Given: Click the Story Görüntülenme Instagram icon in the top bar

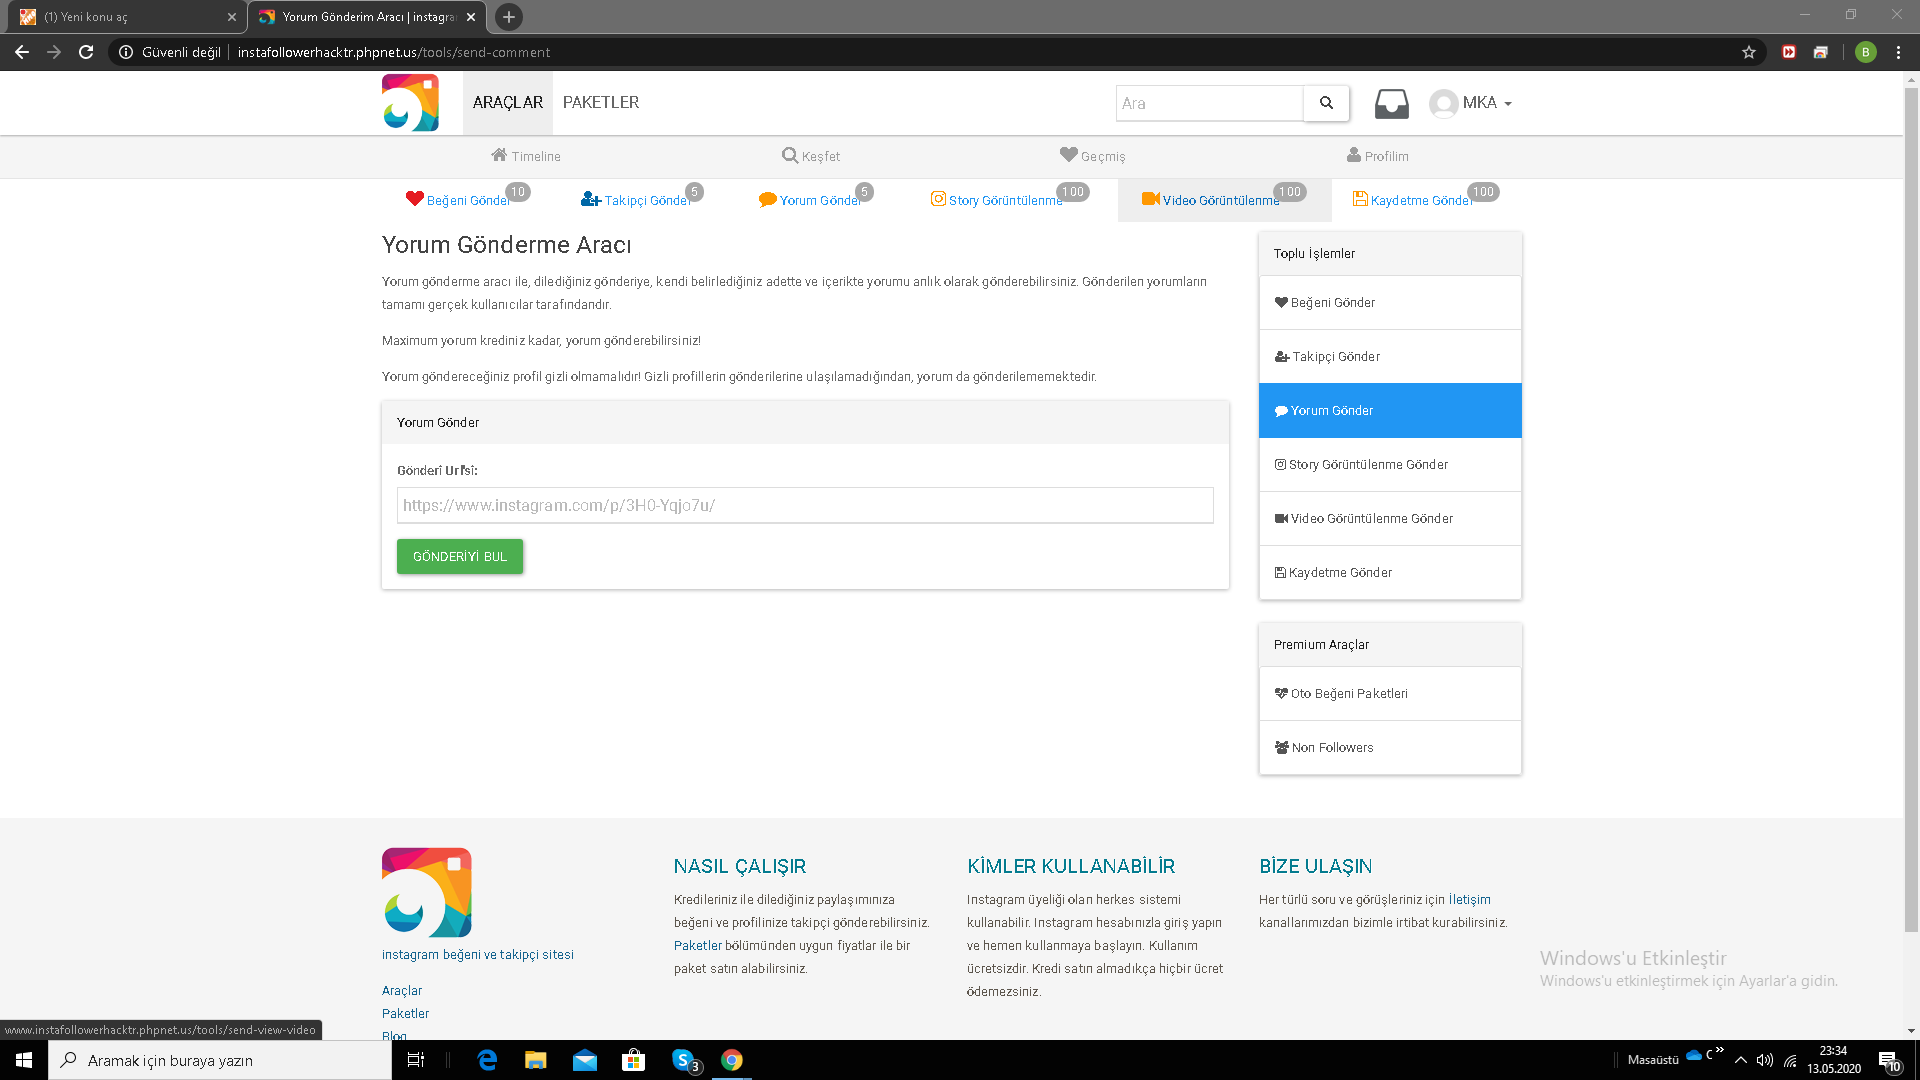Looking at the screenshot, I should (938, 199).
